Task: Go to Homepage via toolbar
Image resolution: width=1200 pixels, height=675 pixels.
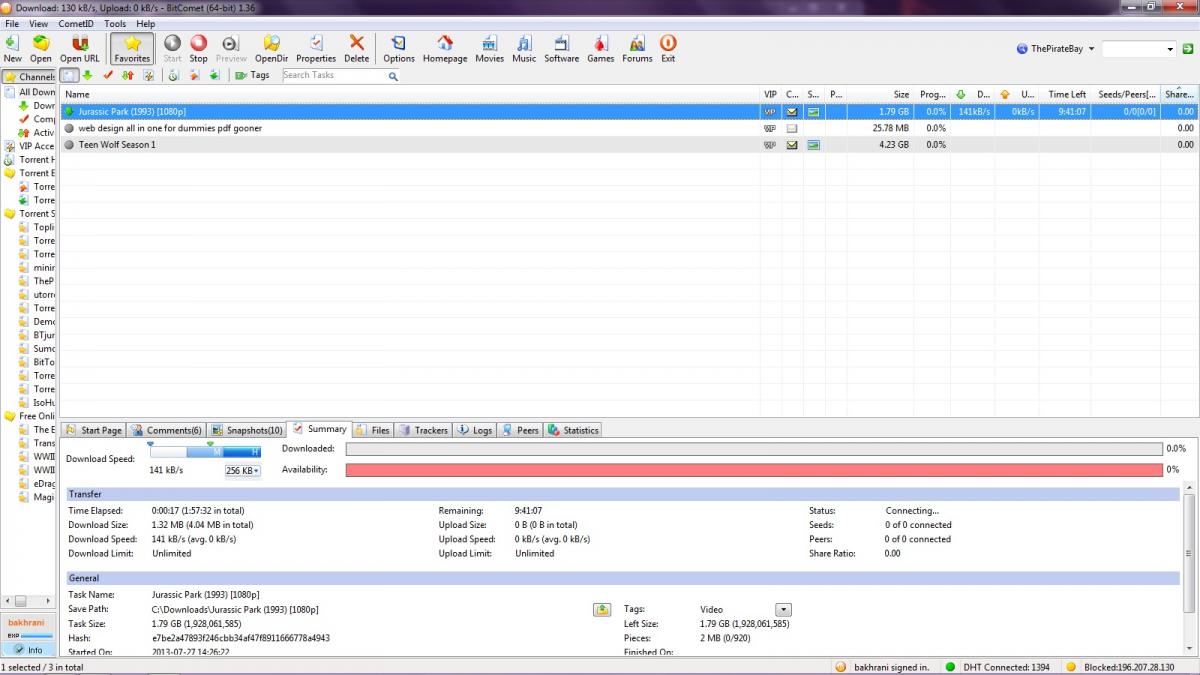Action: click(445, 48)
